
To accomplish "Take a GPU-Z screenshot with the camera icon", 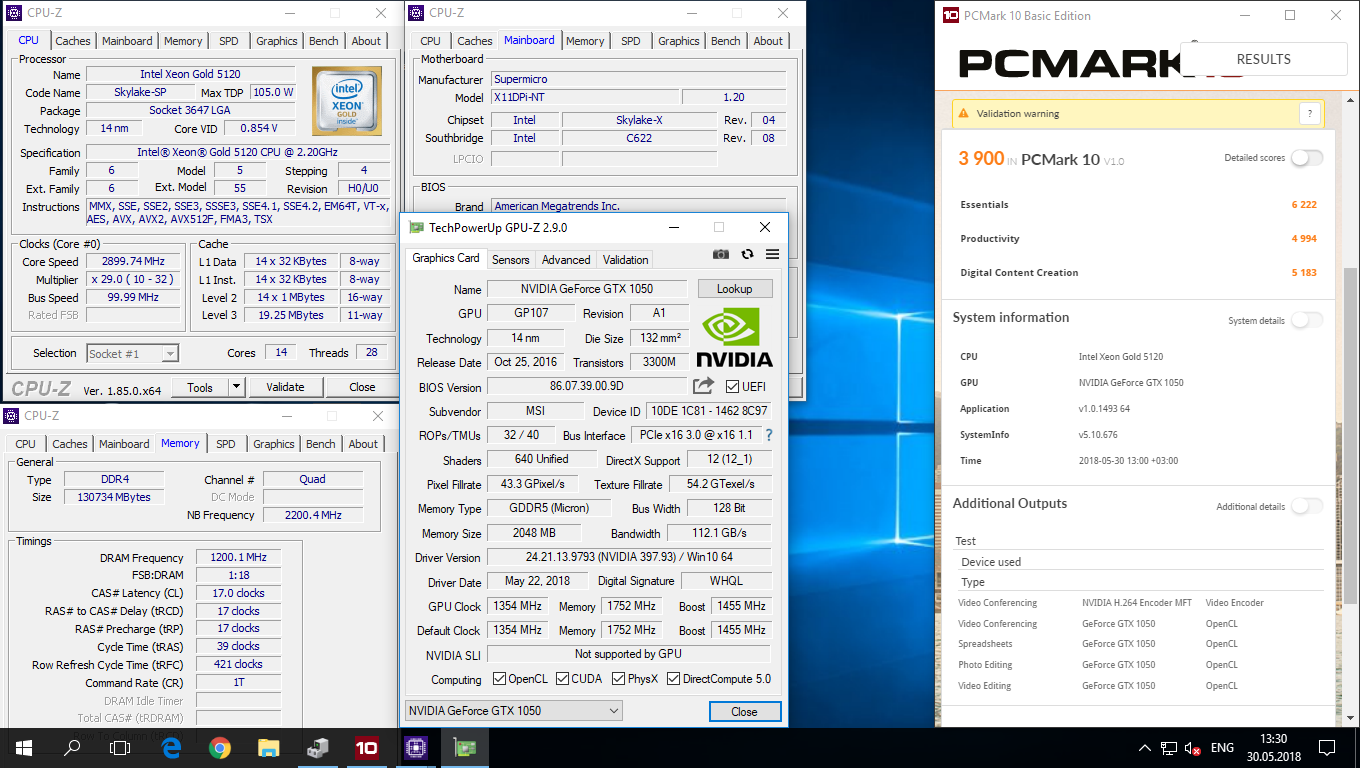I will pyautogui.click(x=720, y=255).
